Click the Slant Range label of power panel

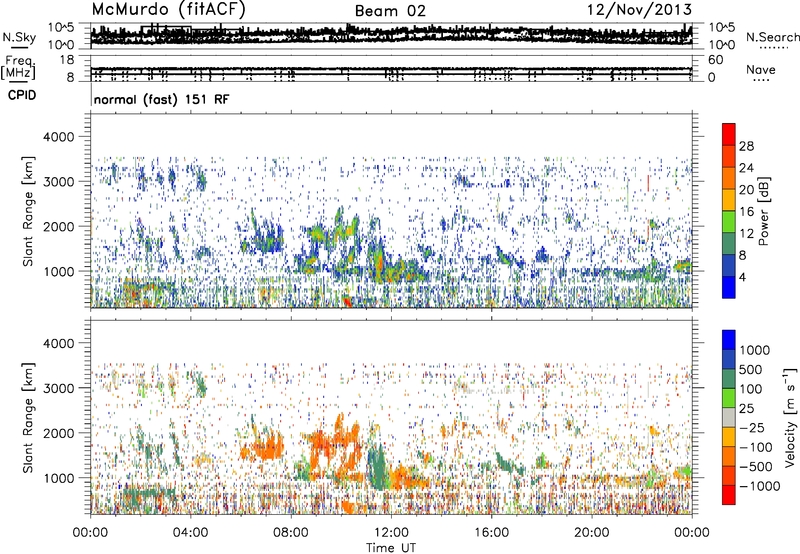click(28, 211)
